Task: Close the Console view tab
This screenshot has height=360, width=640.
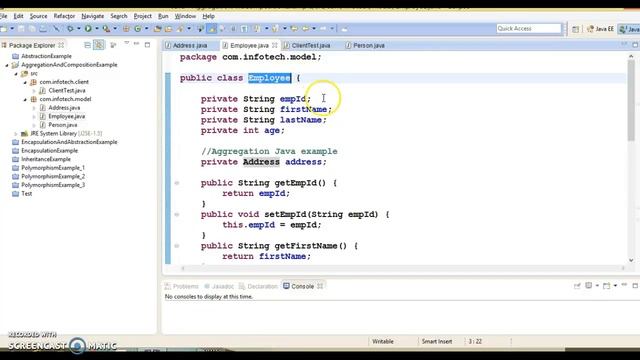Action: click(x=320, y=286)
